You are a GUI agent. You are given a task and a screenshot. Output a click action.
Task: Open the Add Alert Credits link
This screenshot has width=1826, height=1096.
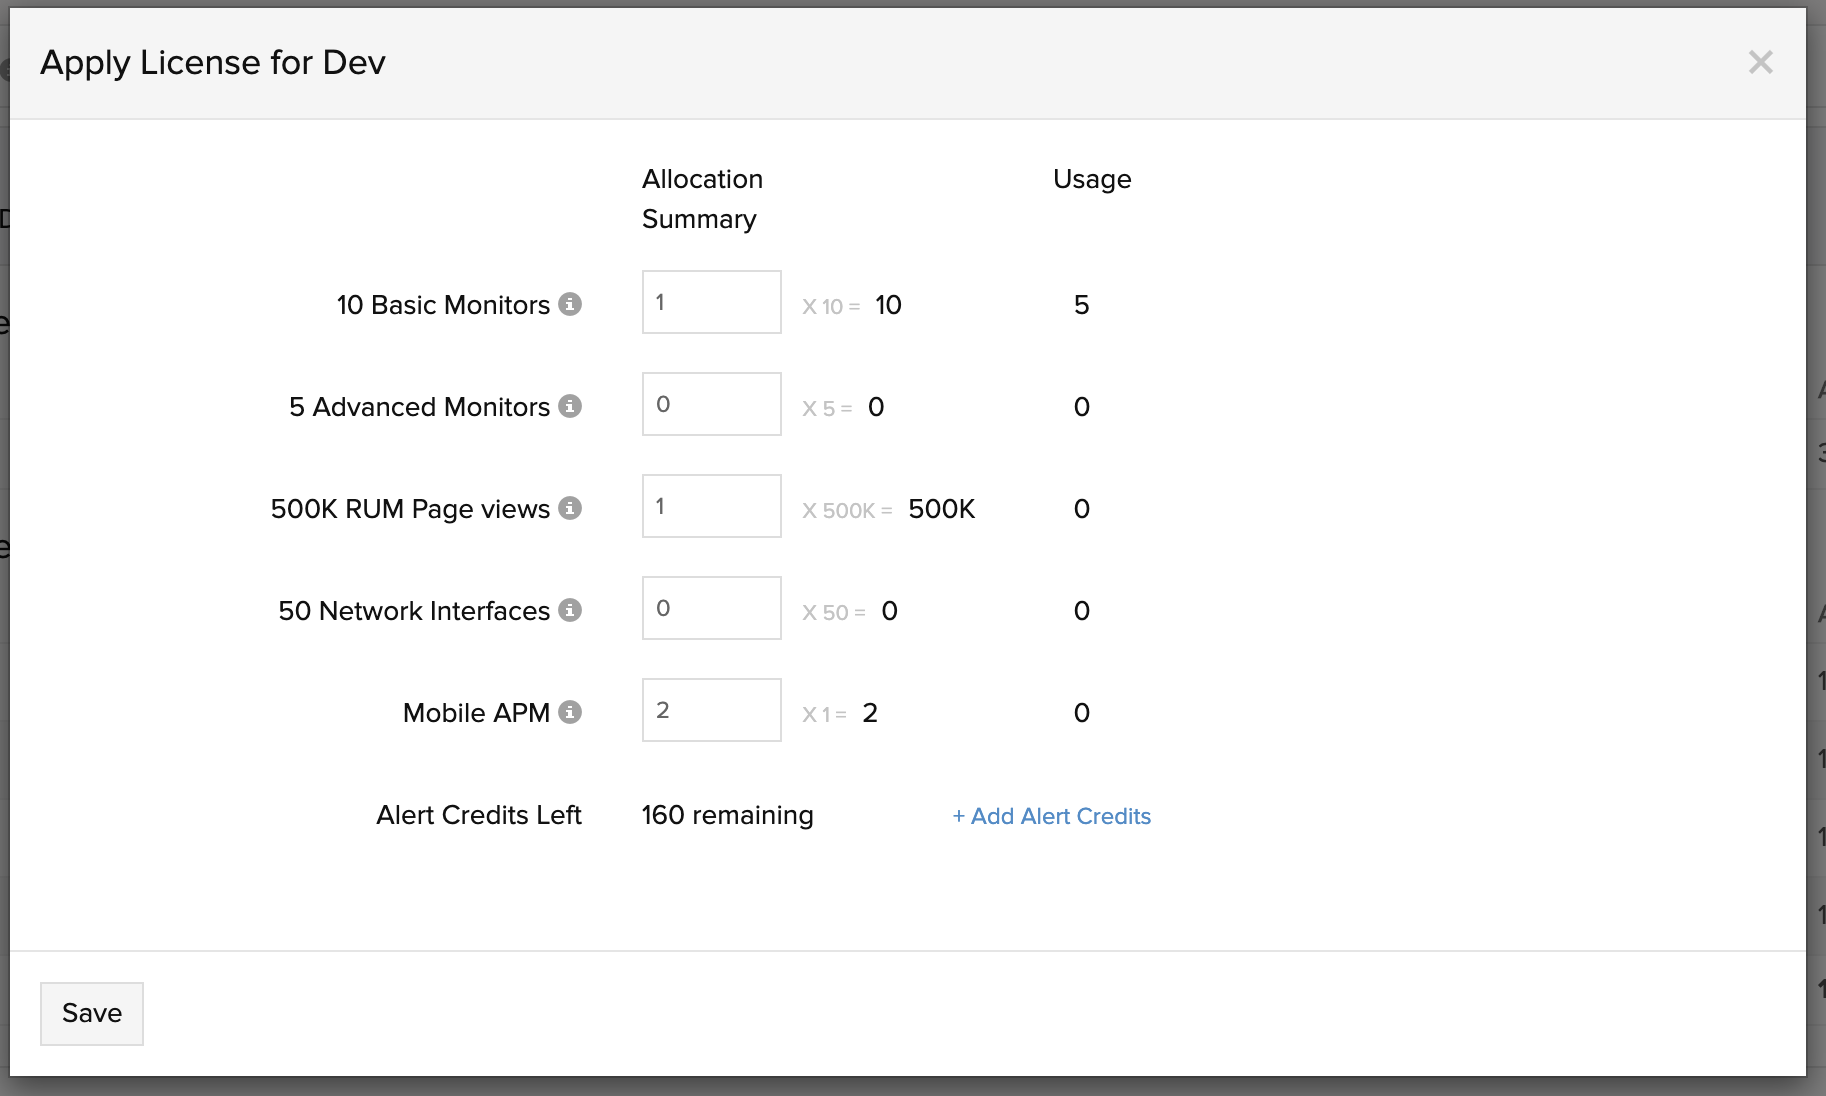point(1051,816)
